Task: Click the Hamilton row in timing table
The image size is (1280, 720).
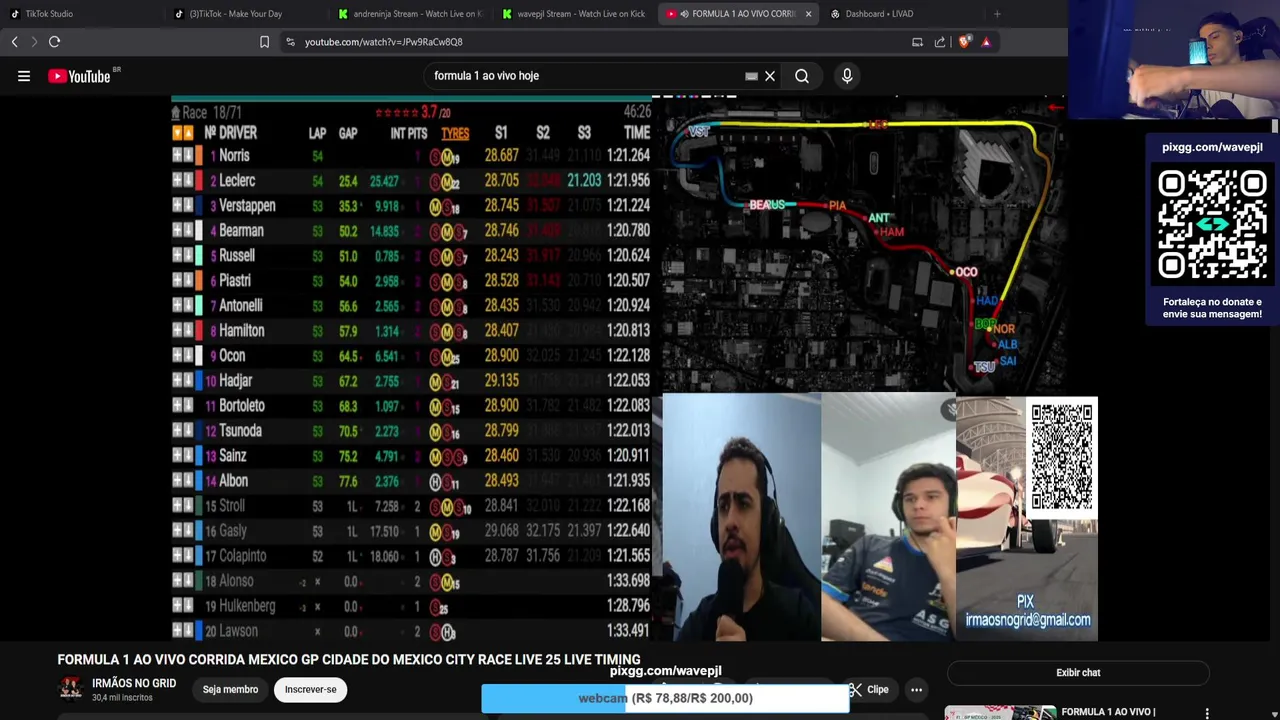Action: tap(411, 331)
